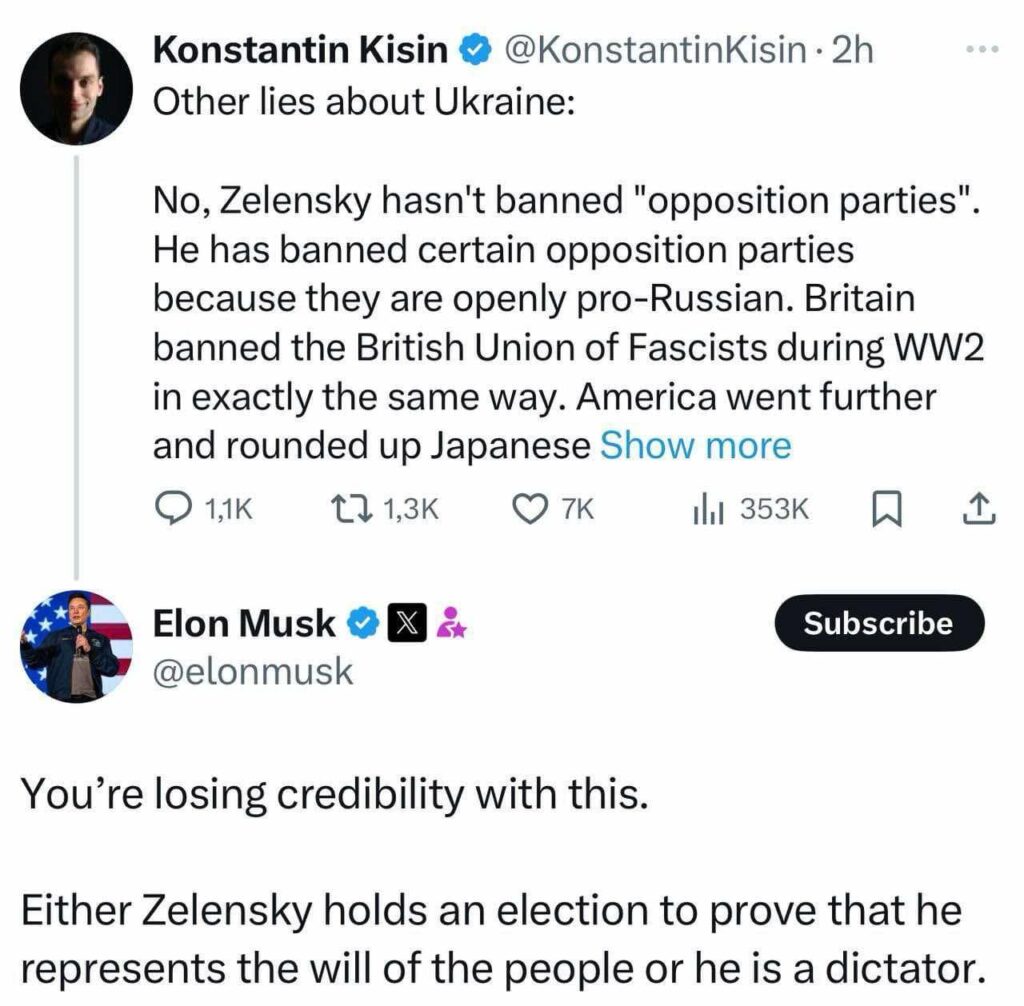The height and width of the screenshot is (1006, 1024).
Task: Subscribe to Elon Musk
Action: point(879,623)
